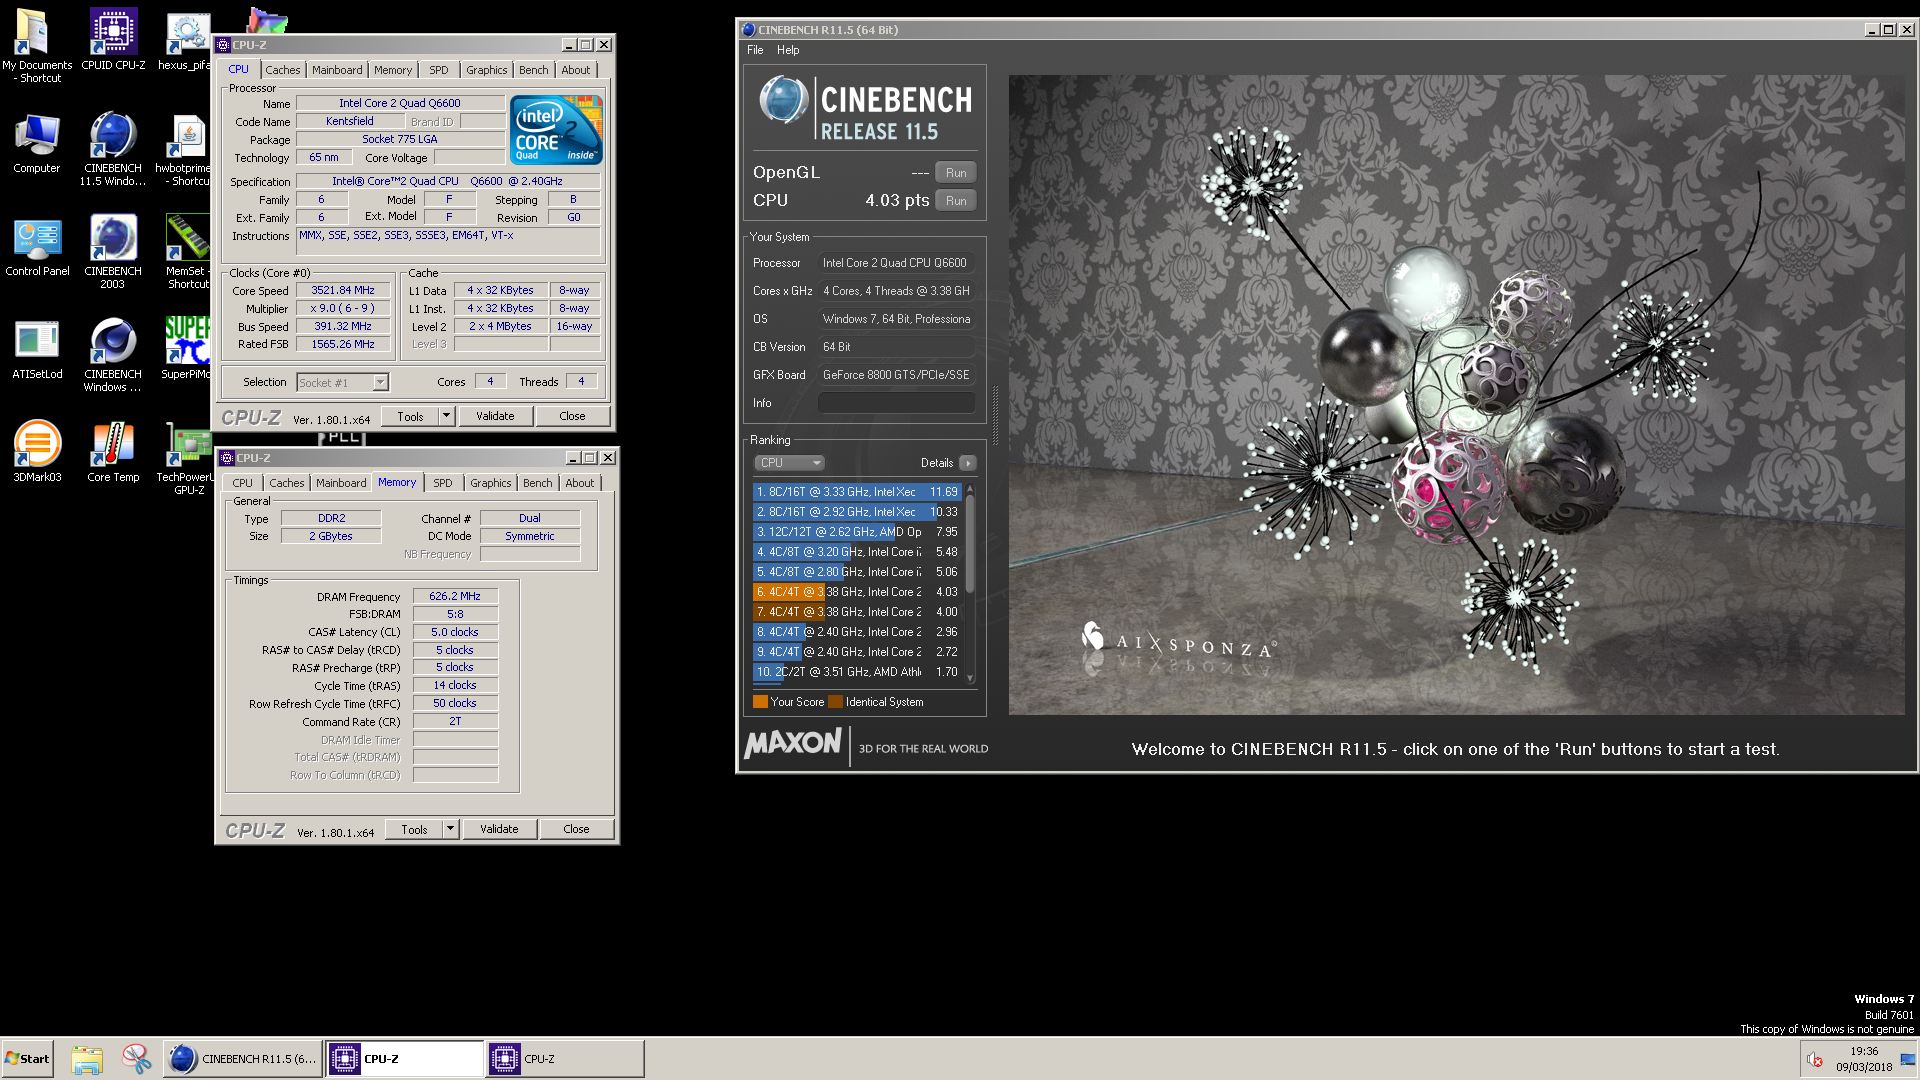Viewport: 1920px width, 1080px height.
Task: Launch ATISetLod desktop icon
Action: pos(37,350)
